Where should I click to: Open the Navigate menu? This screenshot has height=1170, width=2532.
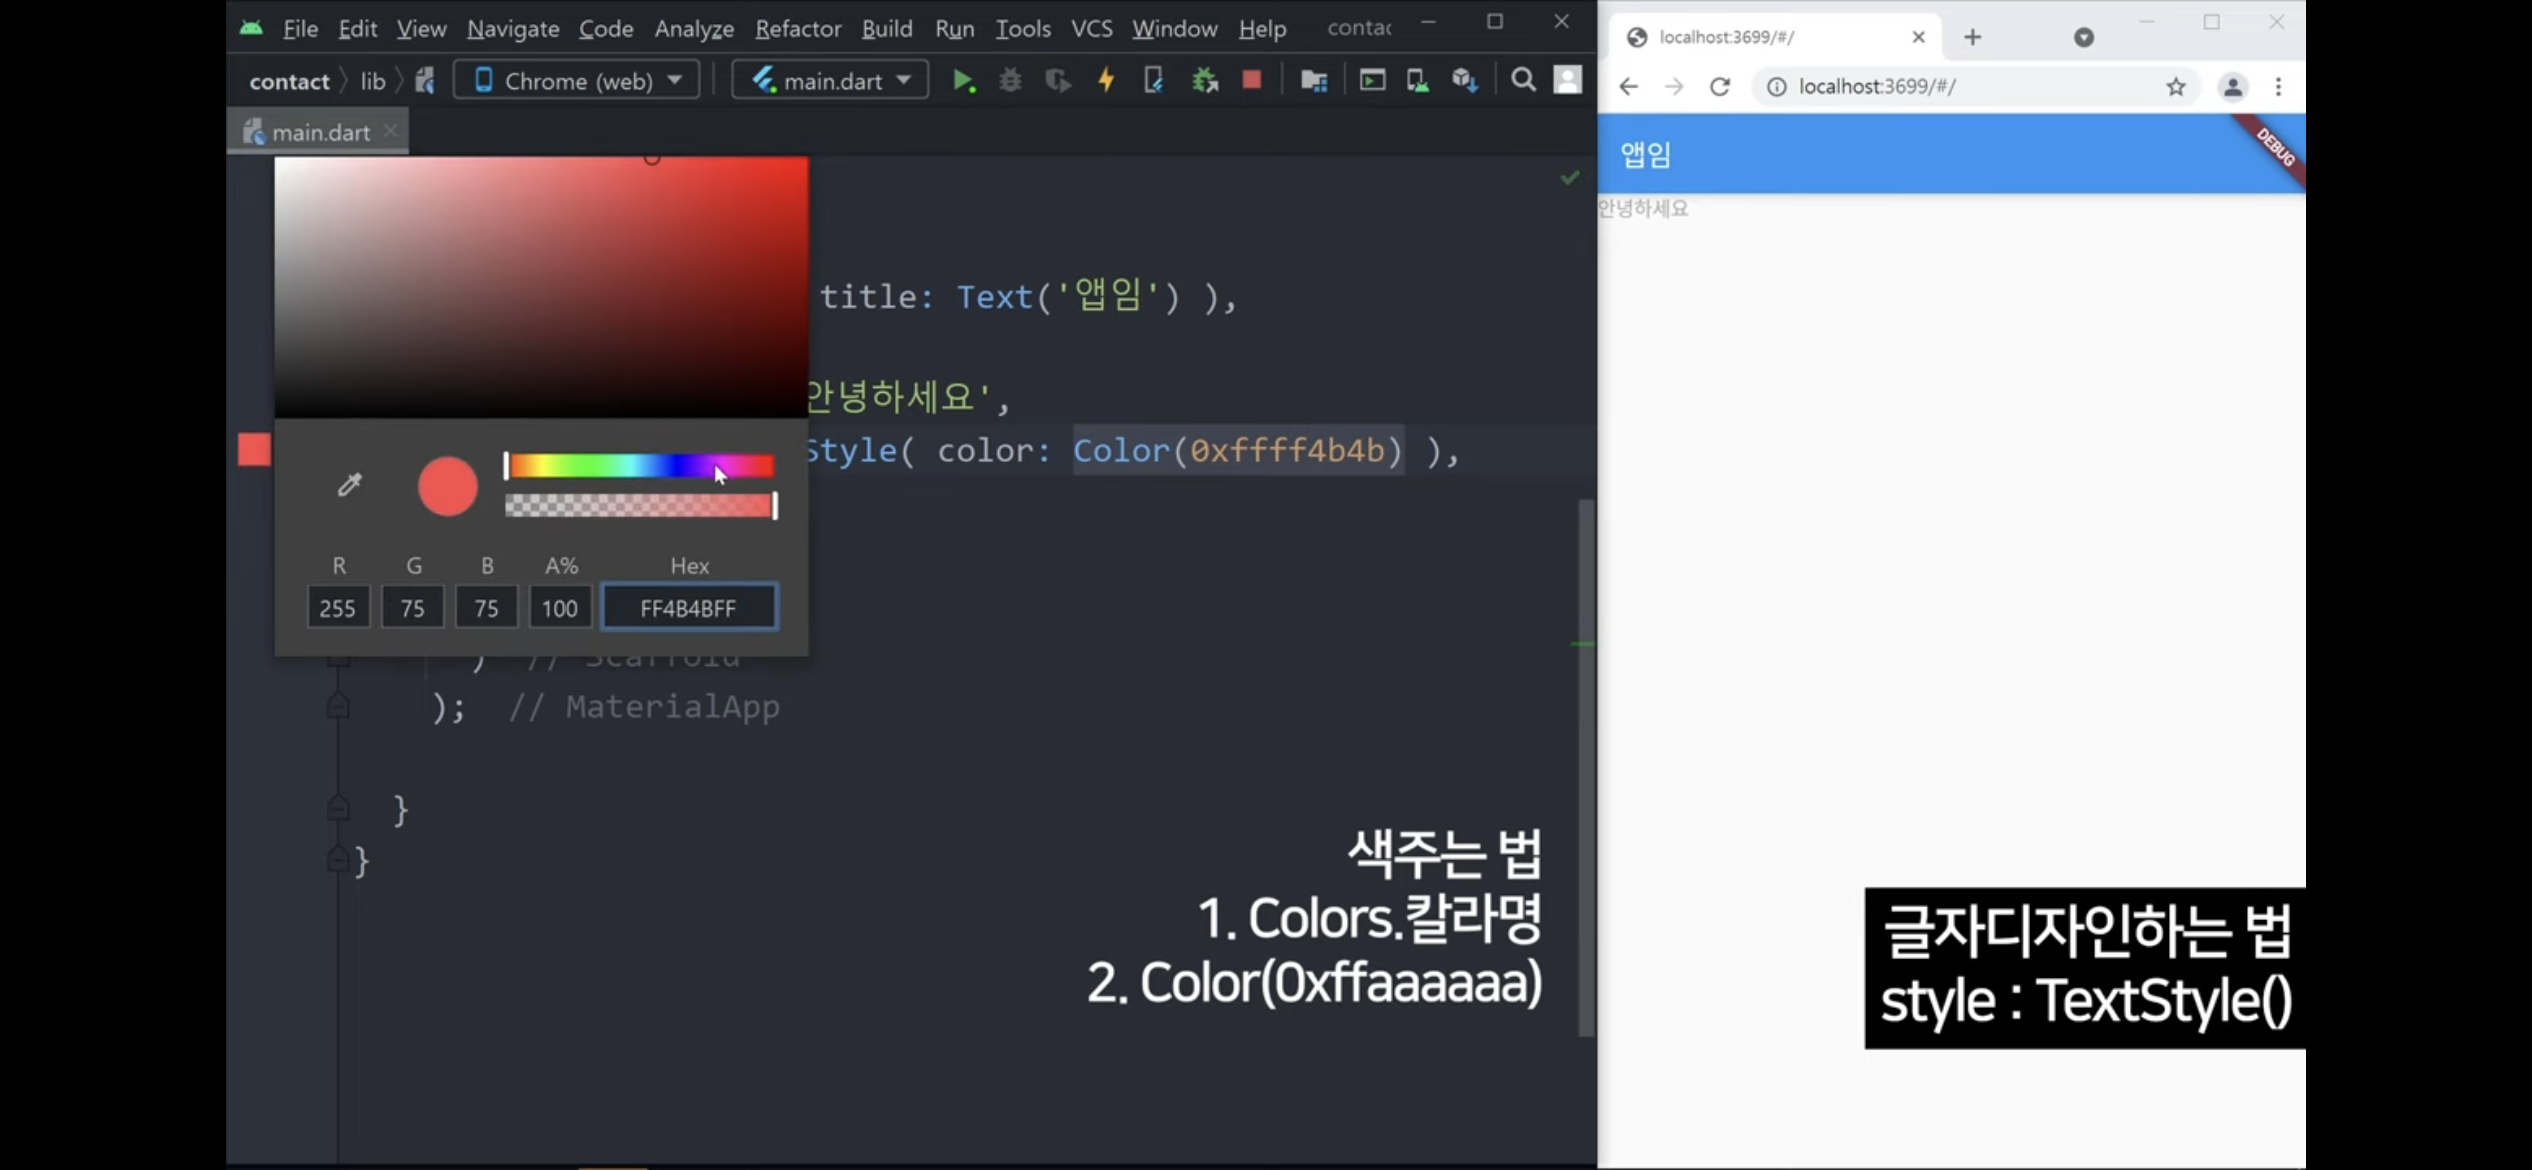tap(513, 28)
